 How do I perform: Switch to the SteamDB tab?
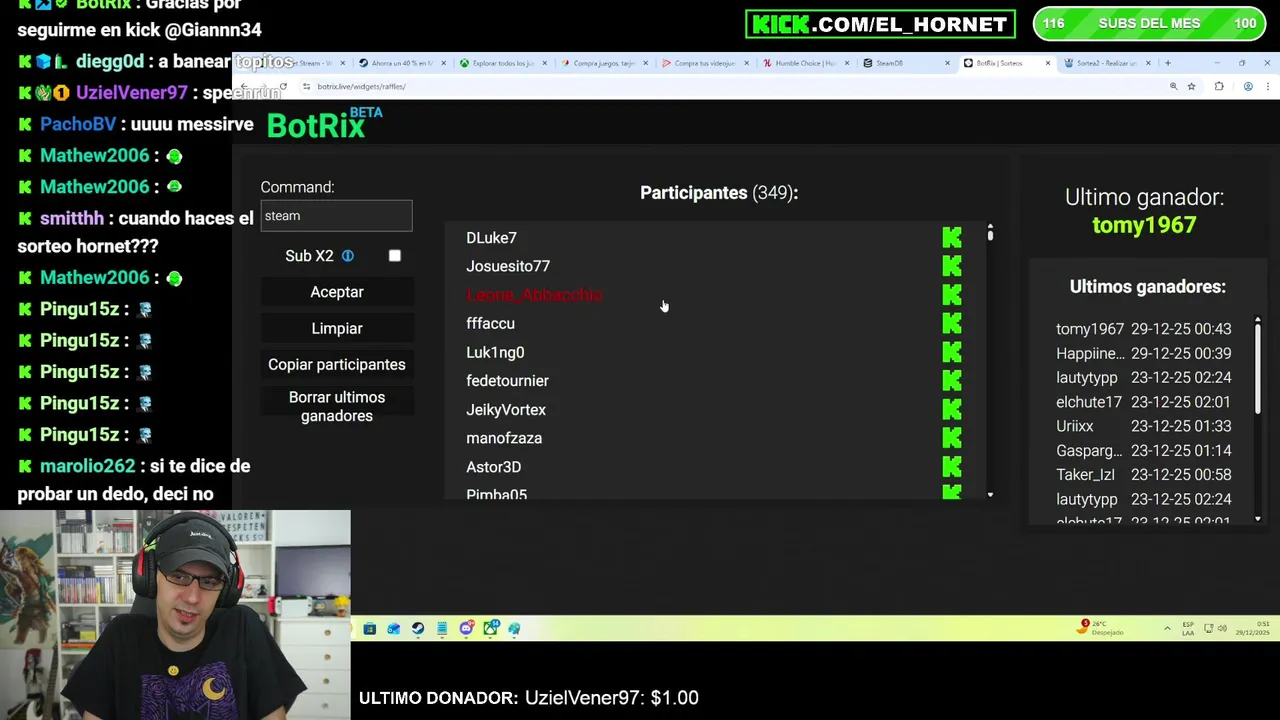(907, 63)
